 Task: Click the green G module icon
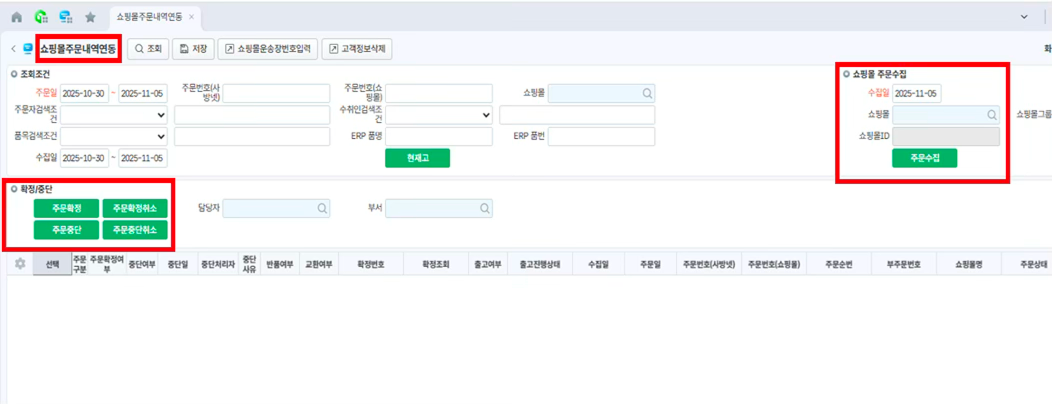41,17
